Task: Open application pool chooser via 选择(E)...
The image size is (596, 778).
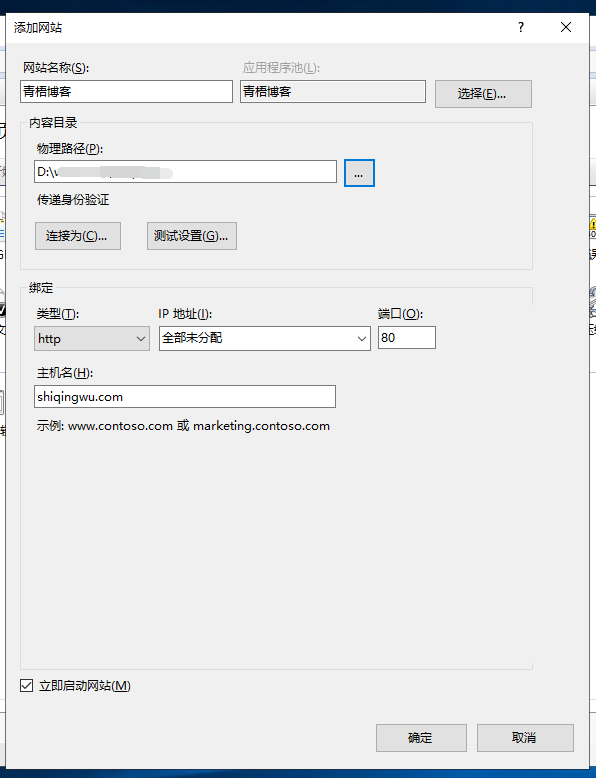Action: (x=483, y=94)
